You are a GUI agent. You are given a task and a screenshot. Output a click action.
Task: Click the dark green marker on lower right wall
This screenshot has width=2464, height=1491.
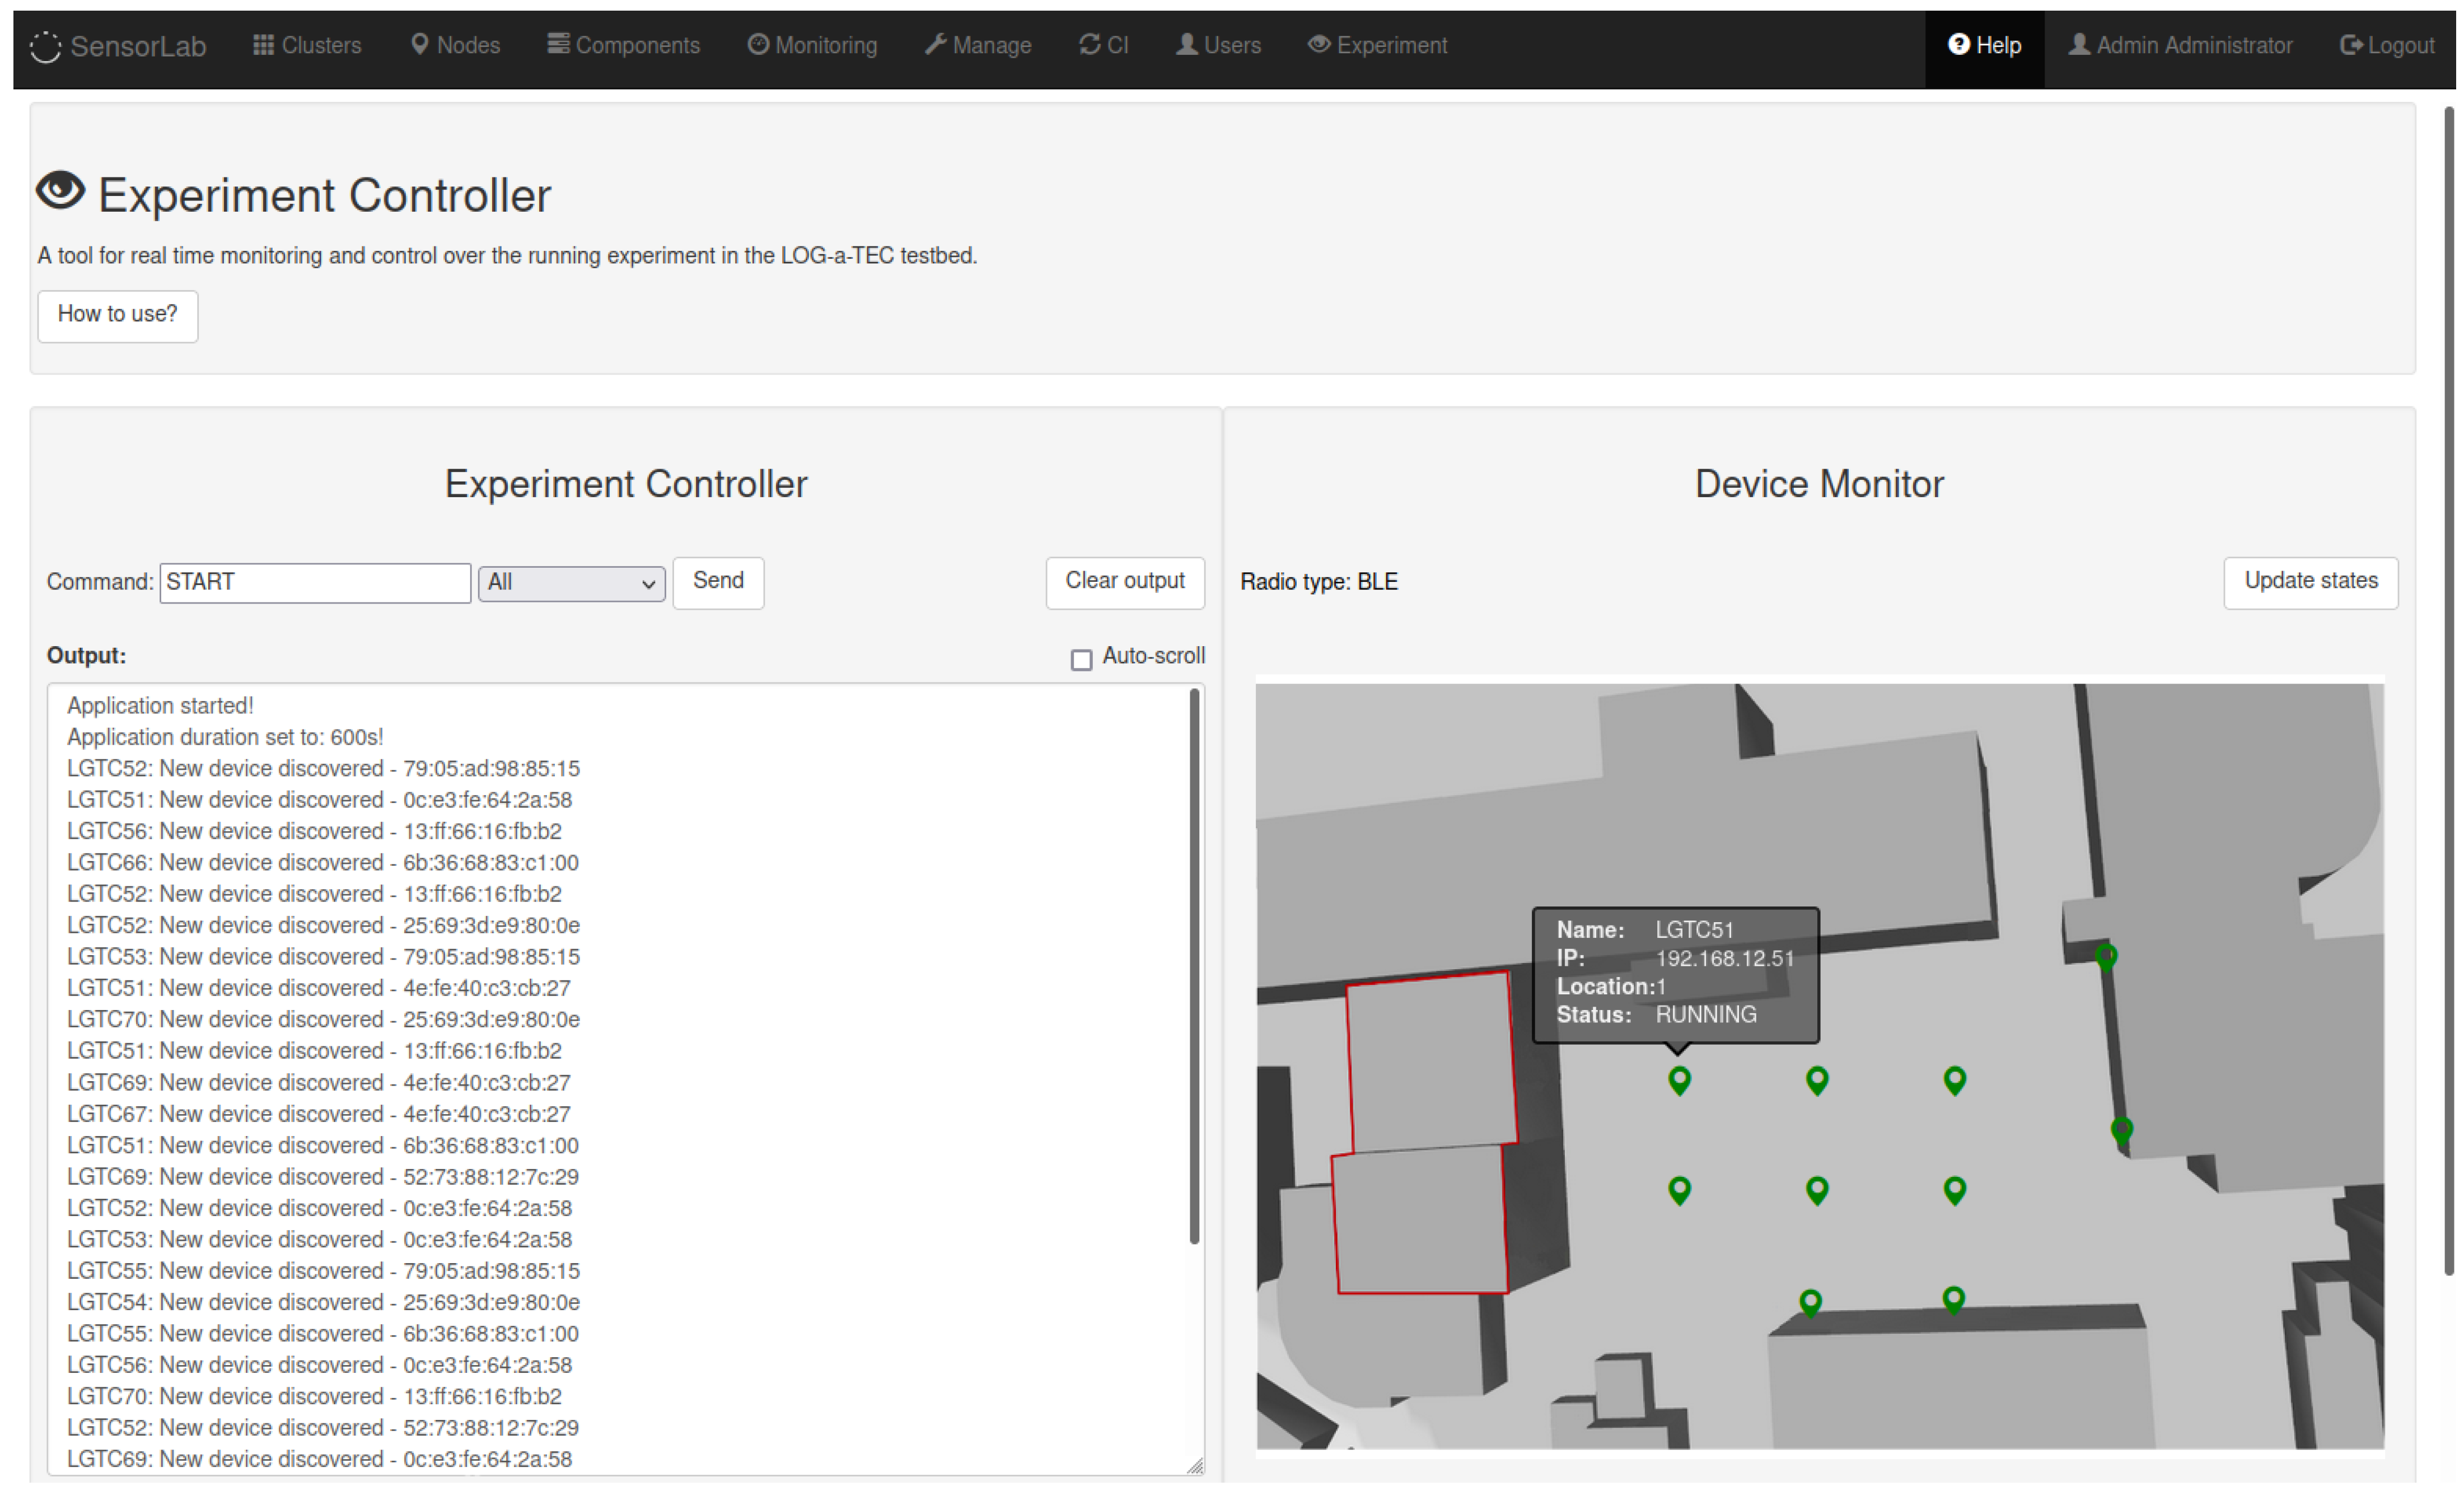coord(2121,1129)
